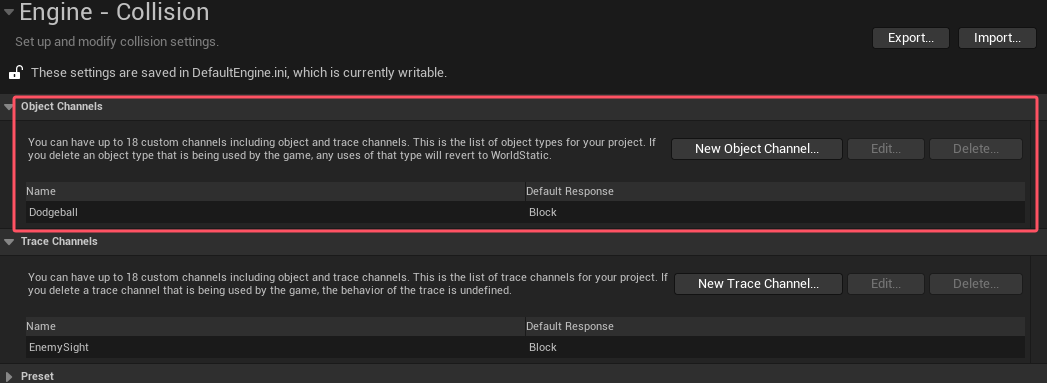
Task: Click Delete... in Trace Channels
Action: 976,284
